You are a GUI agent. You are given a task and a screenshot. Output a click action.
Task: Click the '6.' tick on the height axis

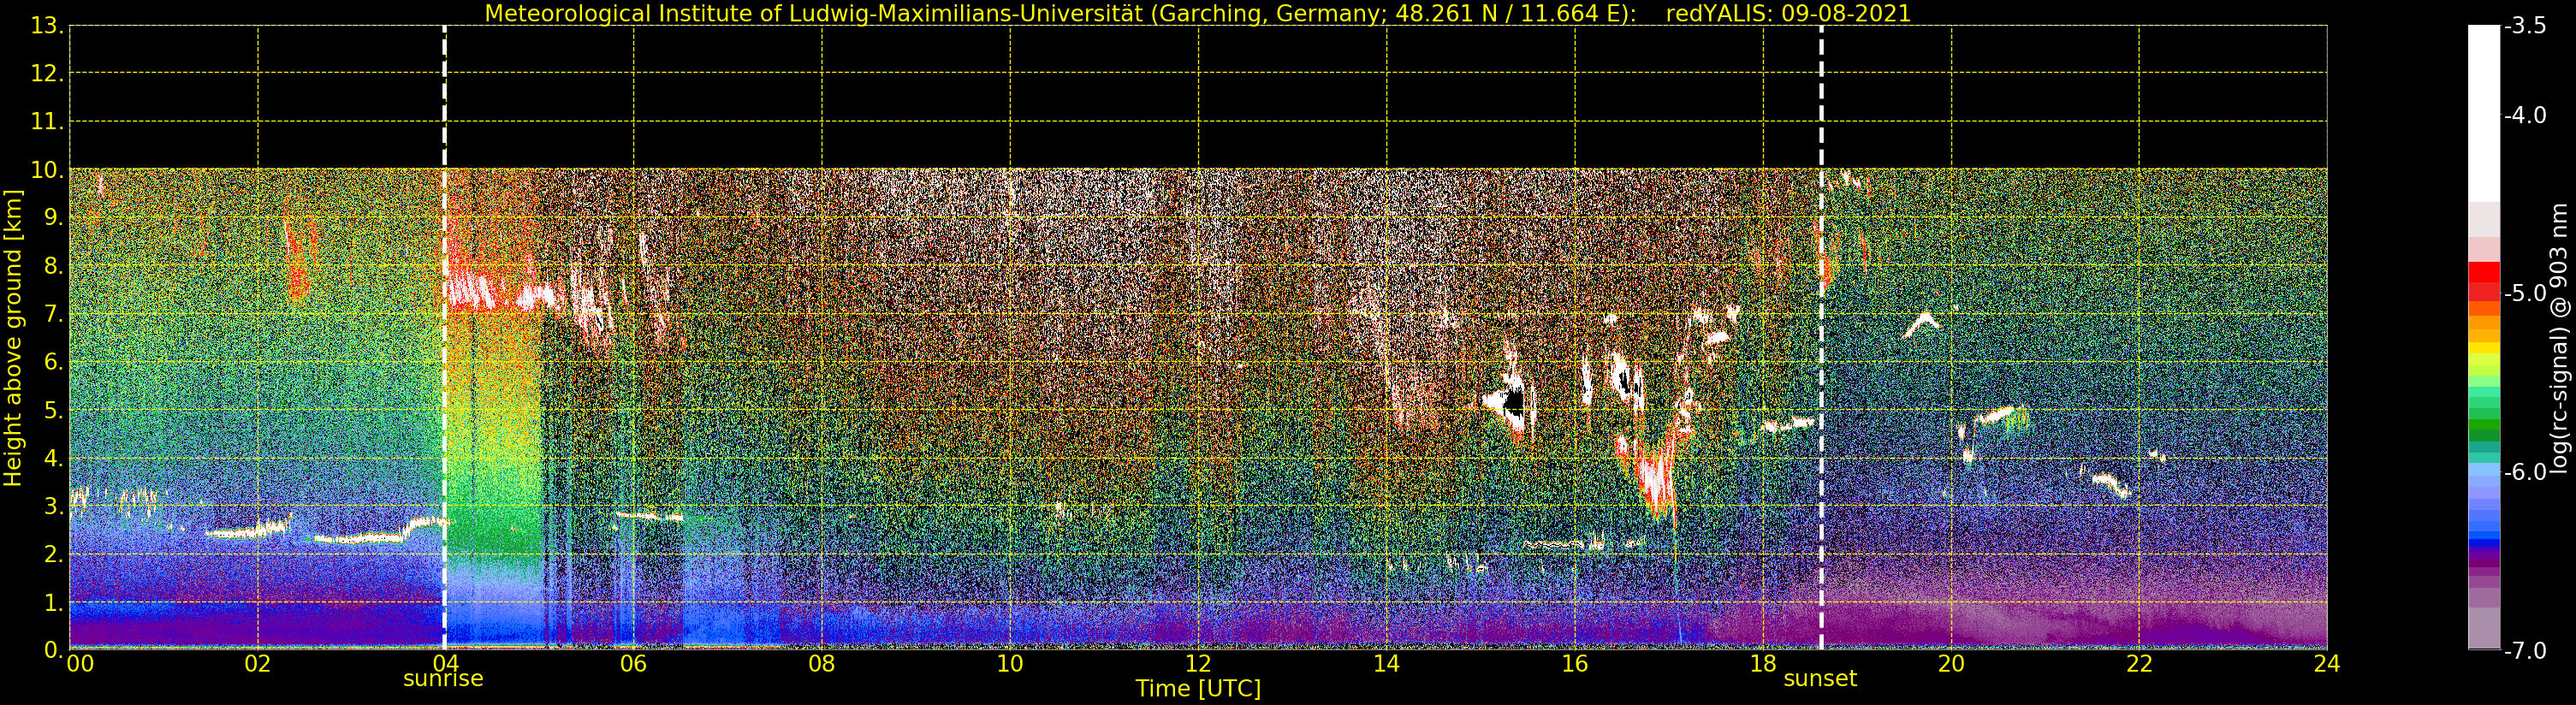pos(53,362)
